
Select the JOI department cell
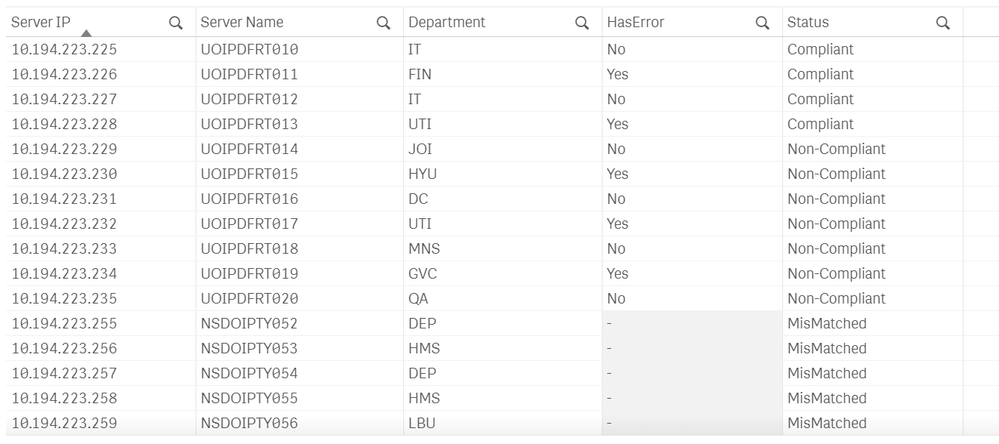pos(420,150)
